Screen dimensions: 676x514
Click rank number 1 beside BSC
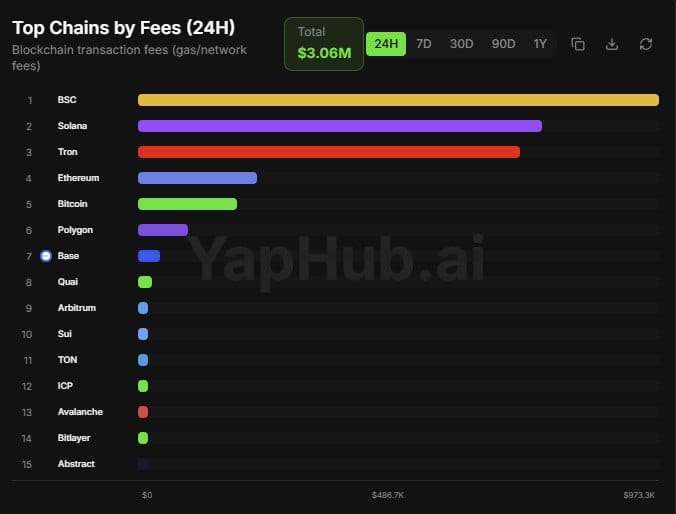[x=30, y=100]
